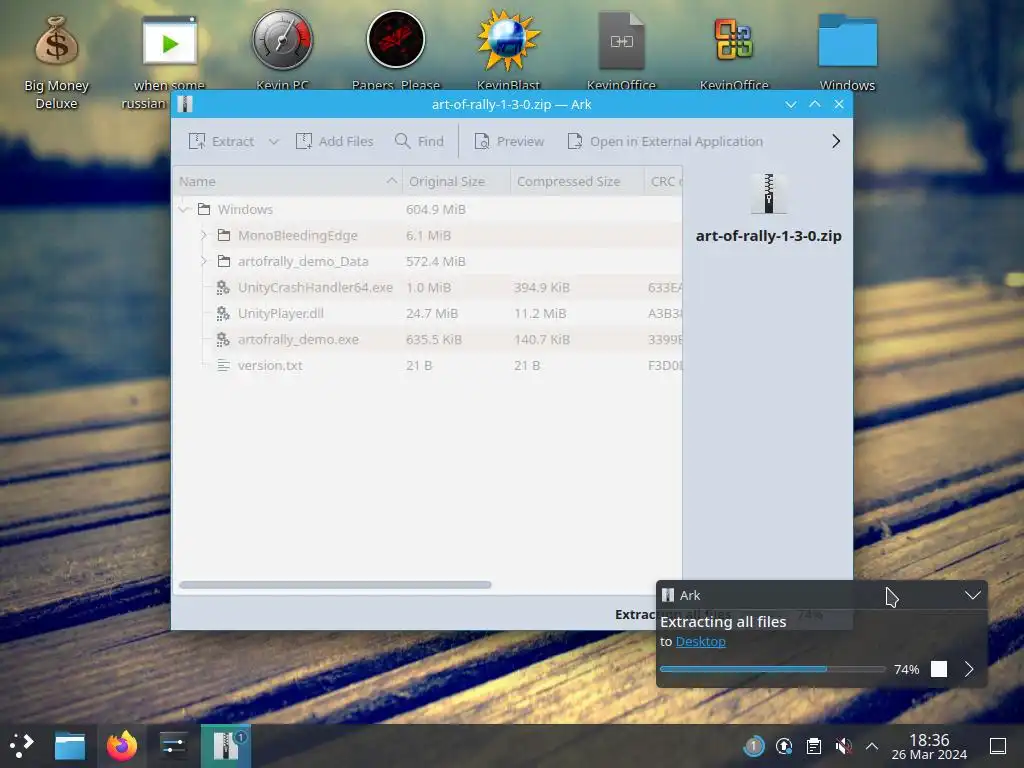This screenshot has height=768, width=1024.
Task: Open the application launcher menu
Action: (x=22, y=746)
